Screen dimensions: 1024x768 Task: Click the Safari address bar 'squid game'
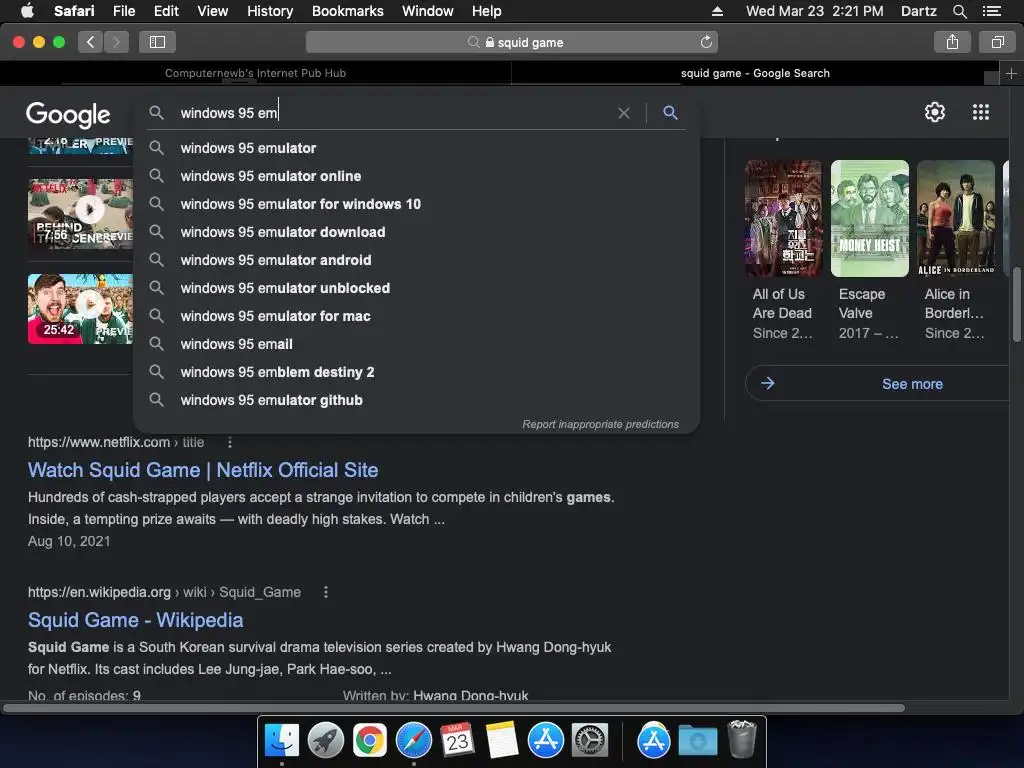512,42
